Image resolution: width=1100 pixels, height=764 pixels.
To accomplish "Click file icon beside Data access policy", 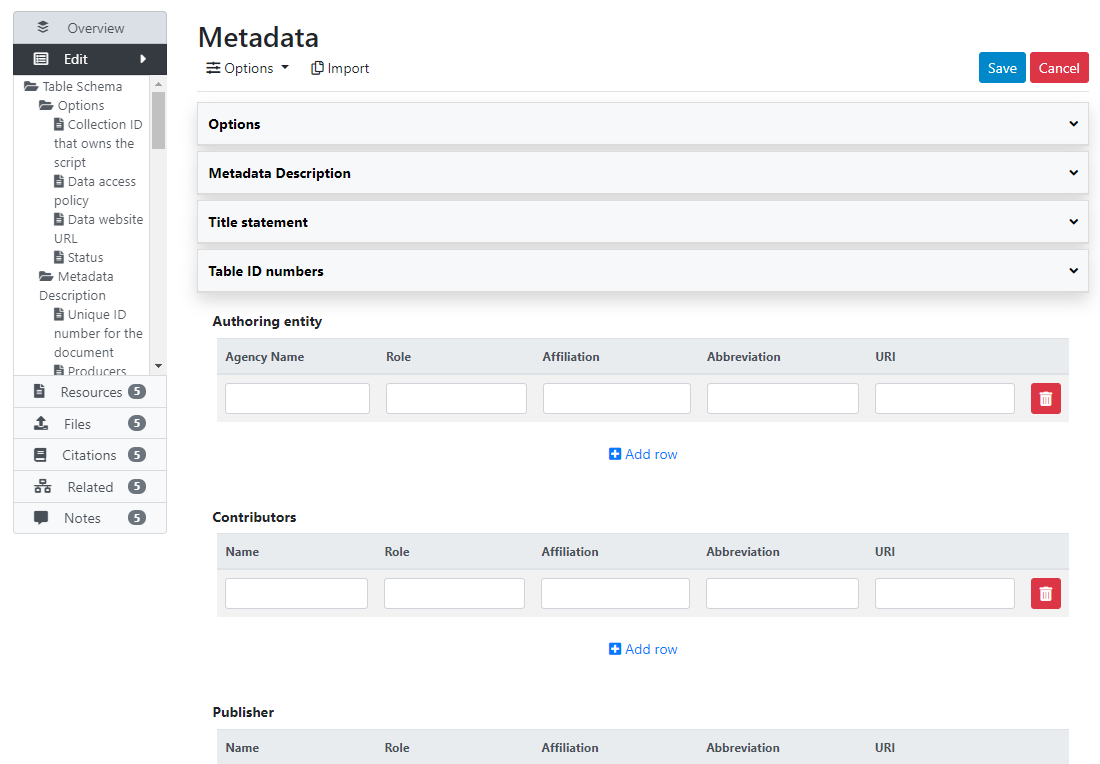I will coord(59,181).
